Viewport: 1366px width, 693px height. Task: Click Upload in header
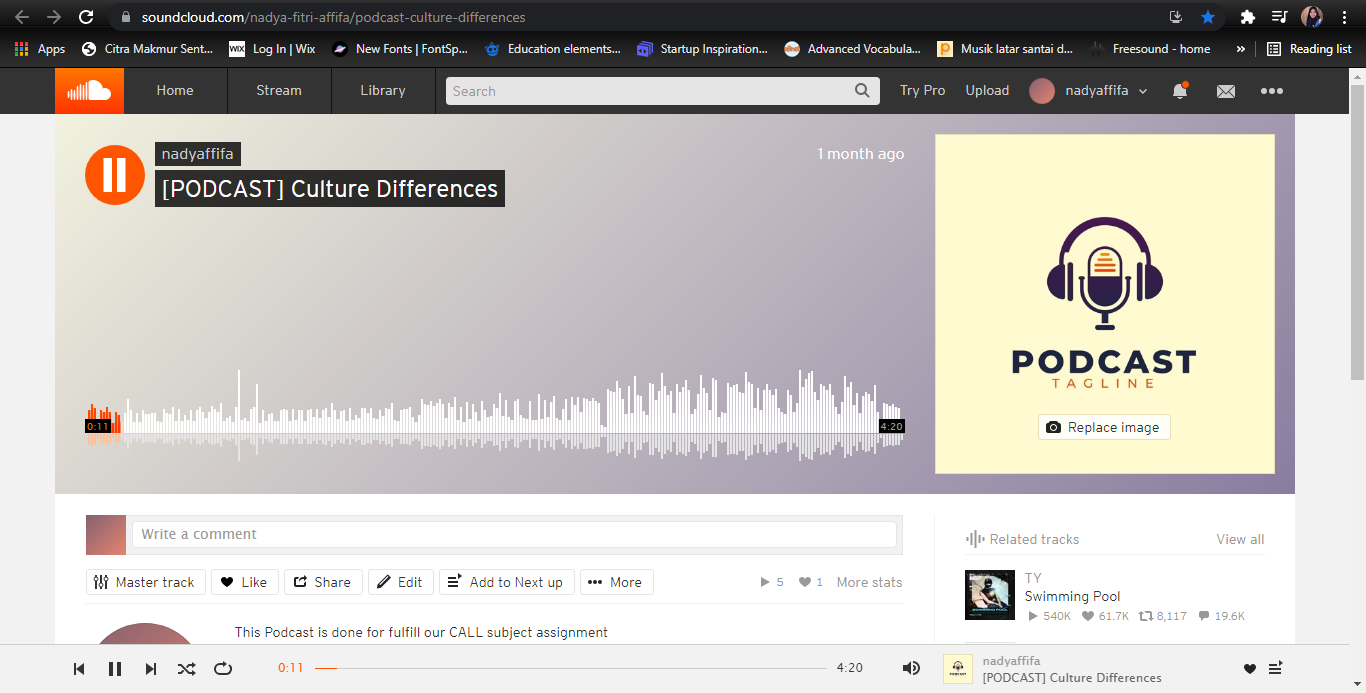pos(987,91)
